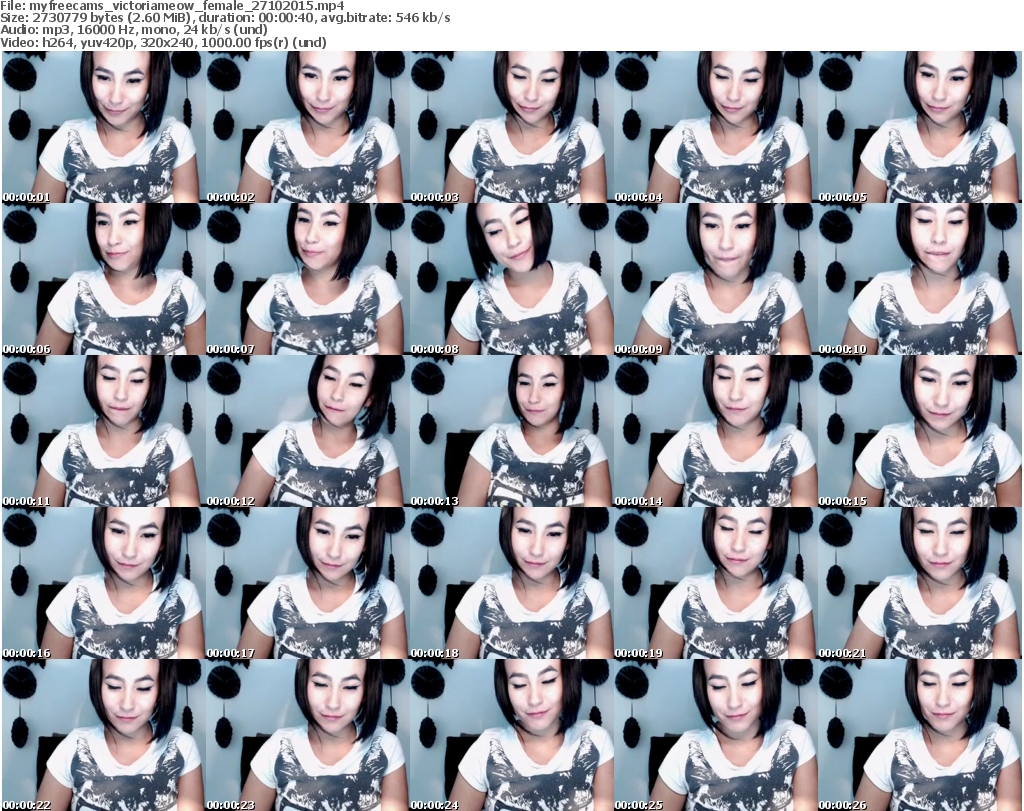The image size is (1024, 811).
Task: Click the frame stamped 00:00:15
Action: [x=920, y=431]
